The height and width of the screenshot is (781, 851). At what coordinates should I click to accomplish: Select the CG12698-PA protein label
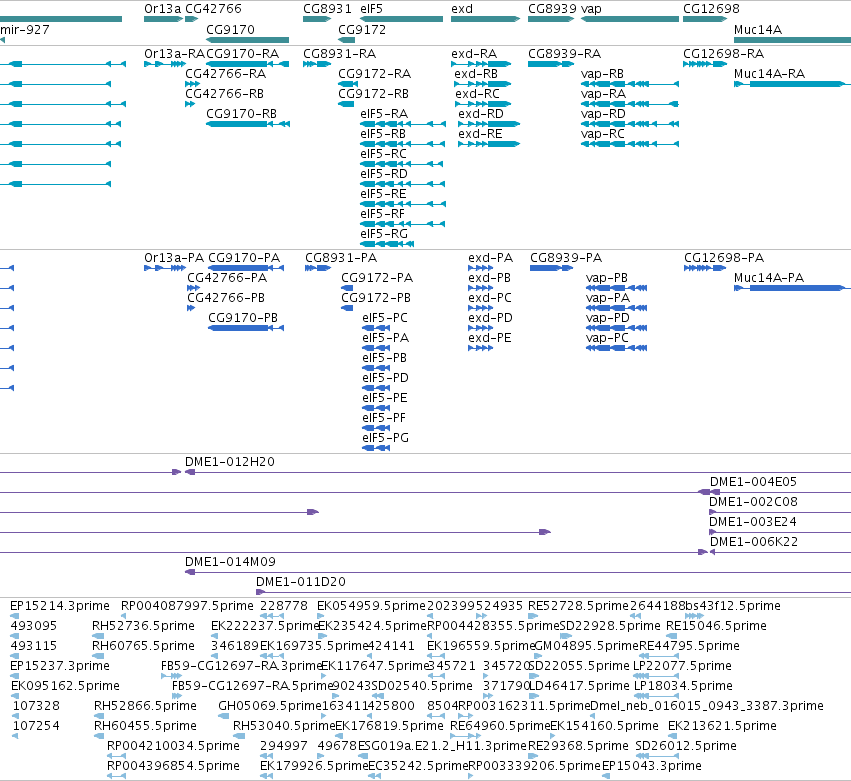click(724, 258)
